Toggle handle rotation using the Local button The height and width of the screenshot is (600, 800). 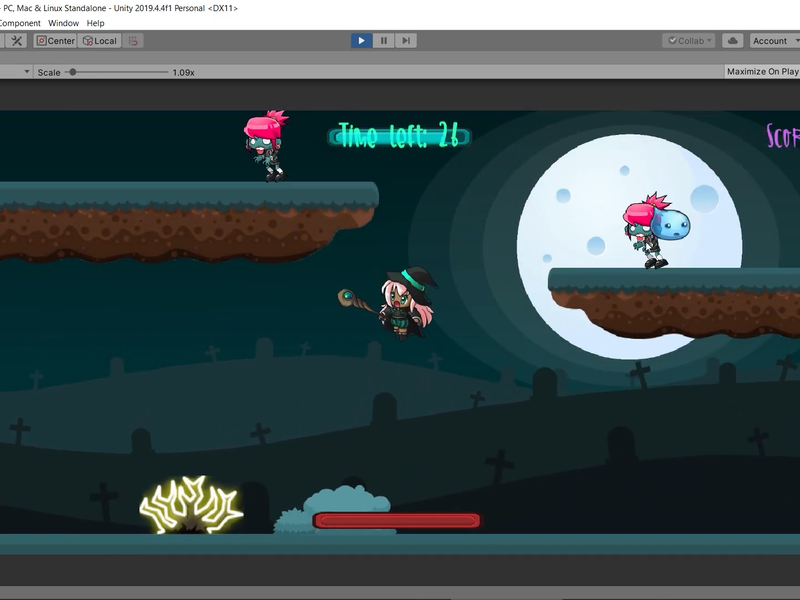point(100,41)
